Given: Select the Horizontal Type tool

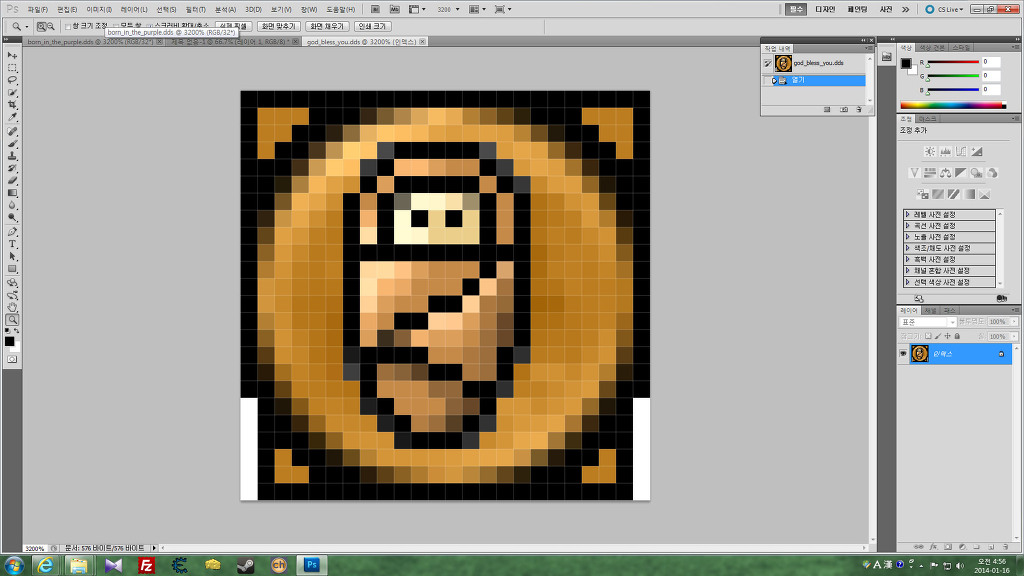Looking at the screenshot, I should point(13,244).
